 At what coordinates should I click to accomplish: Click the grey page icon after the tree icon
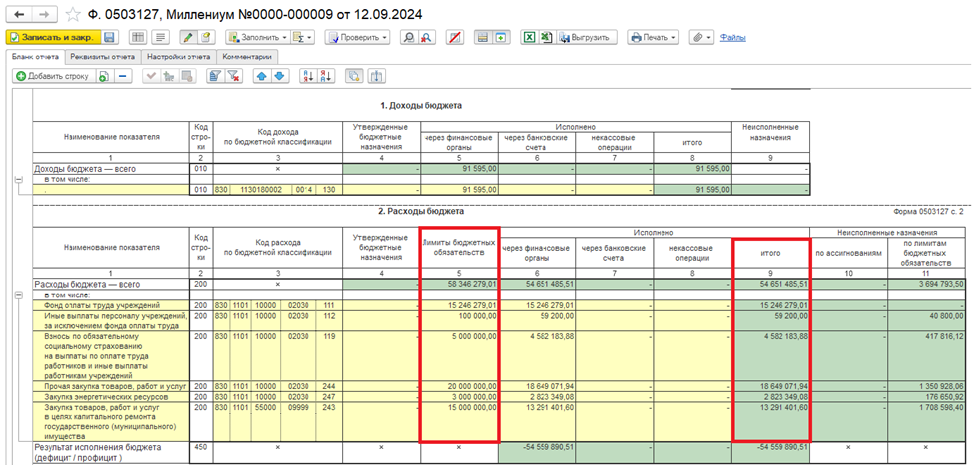[x=187, y=76]
